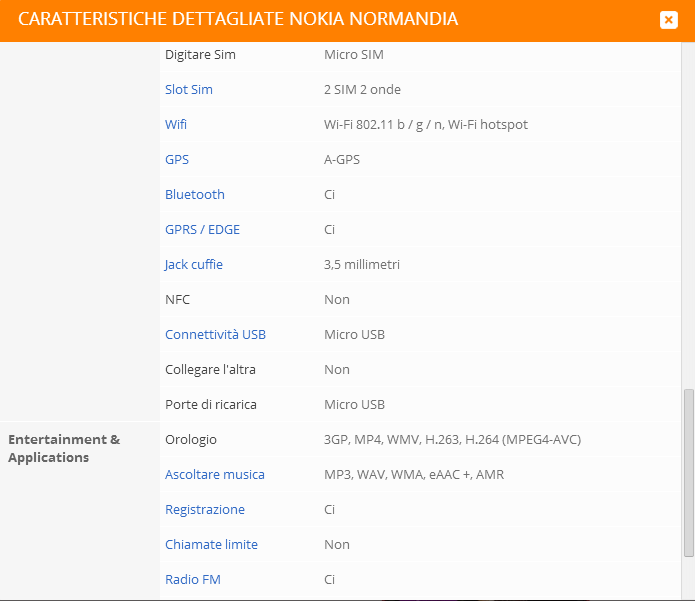695x601 pixels.
Task: Open the Slot Sim link
Action: (189, 90)
